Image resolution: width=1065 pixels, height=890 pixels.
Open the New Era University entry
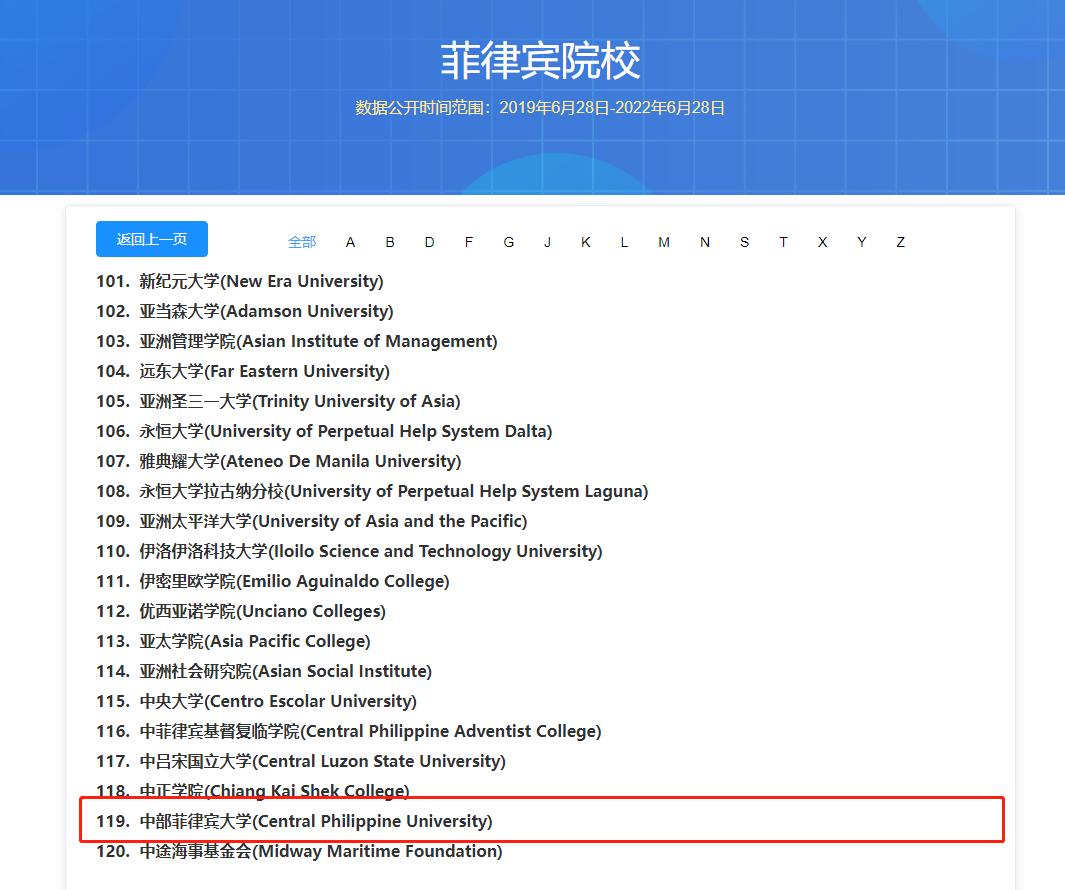250,281
